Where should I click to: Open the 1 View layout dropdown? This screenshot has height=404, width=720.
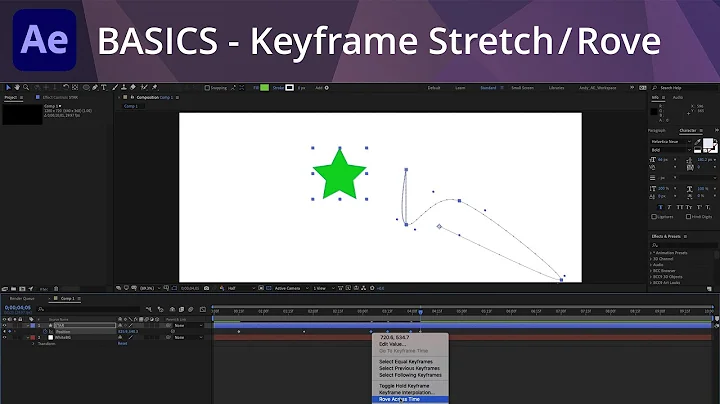pyautogui.click(x=323, y=288)
